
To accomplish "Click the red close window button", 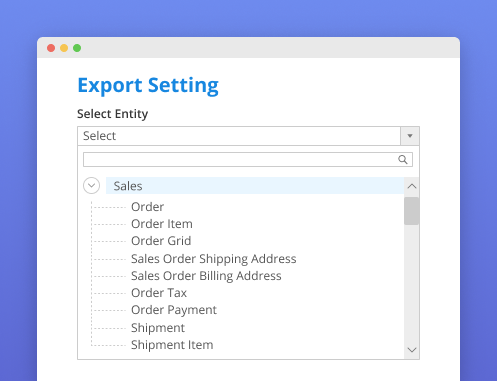I will coord(51,48).
